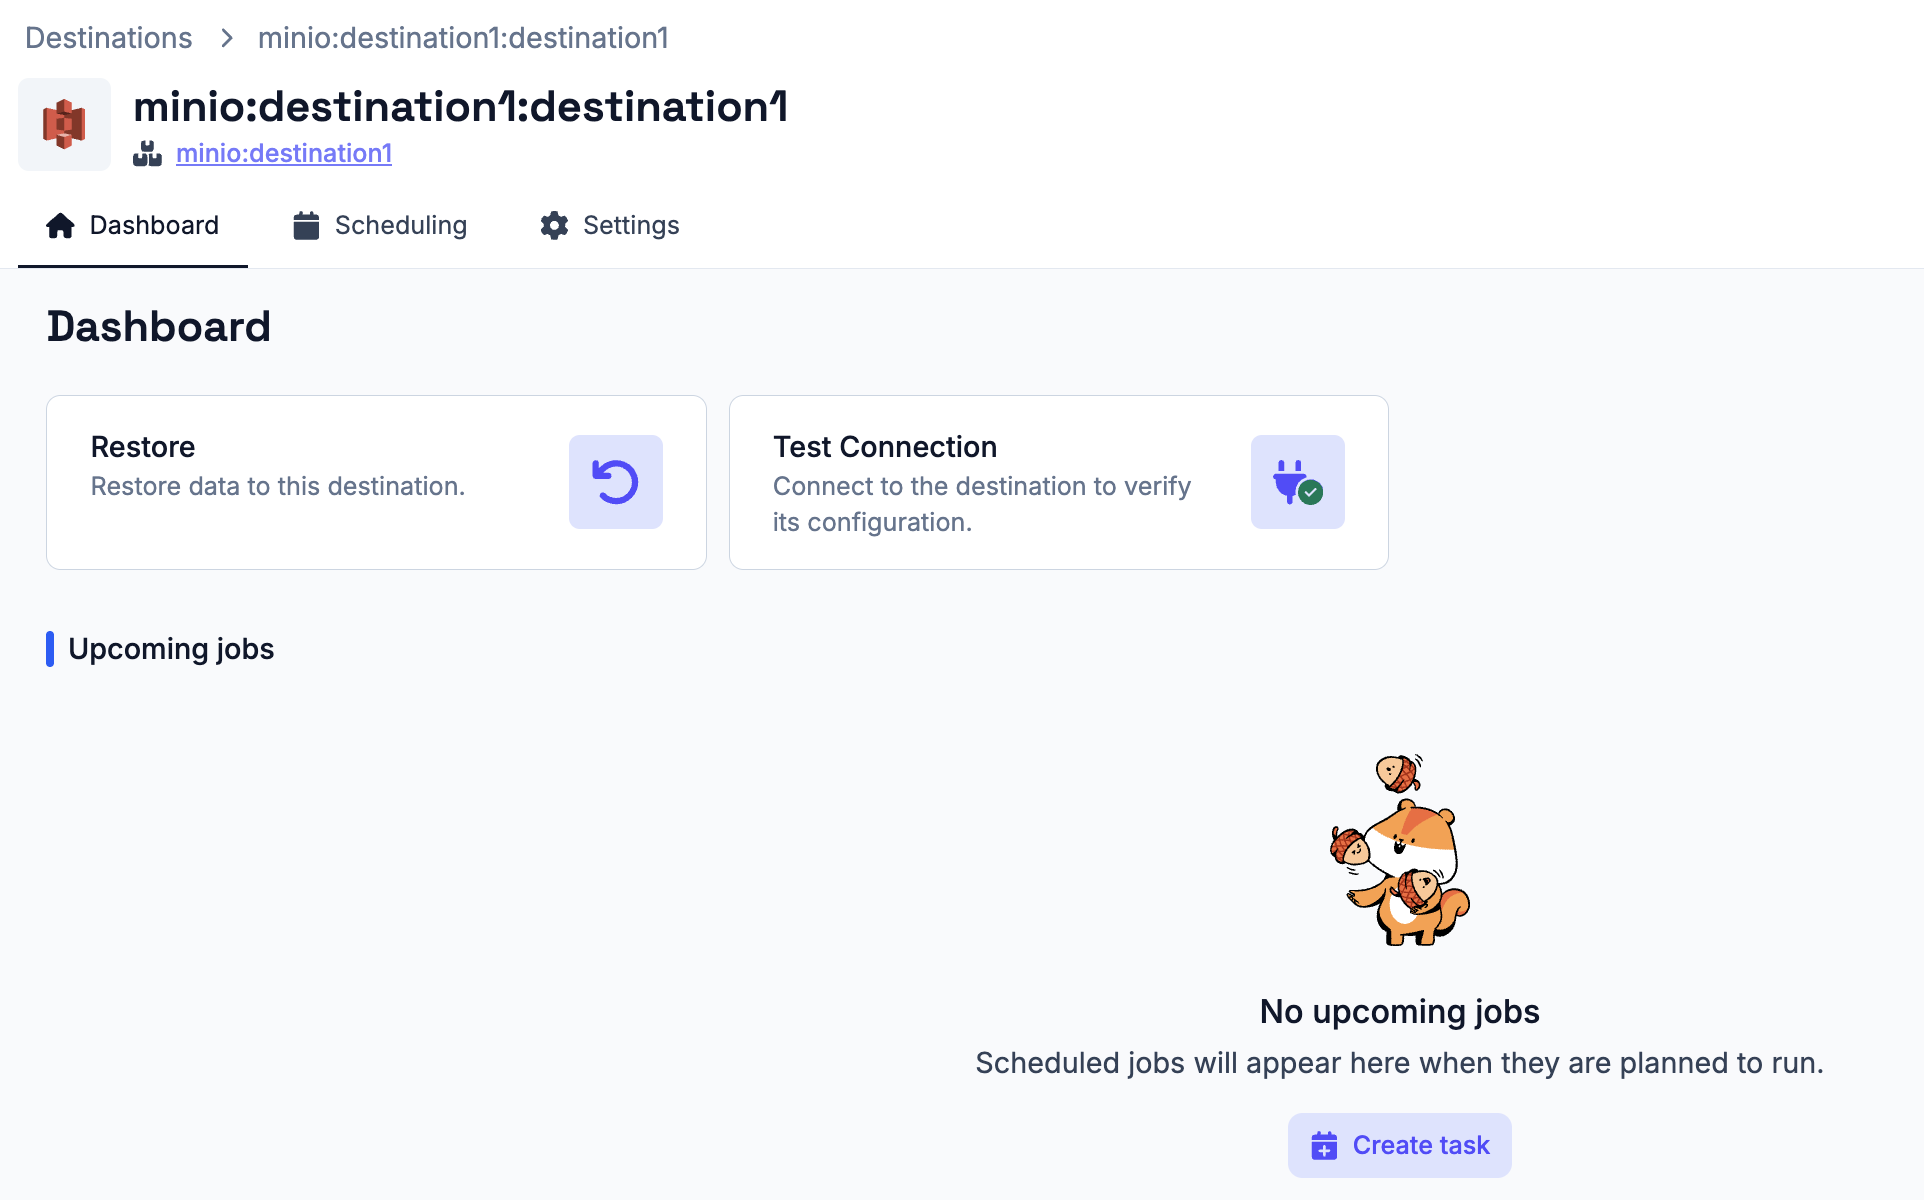Open the minio:destination1 store link
This screenshot has width=1924, height=1200.
coord(284,153)
